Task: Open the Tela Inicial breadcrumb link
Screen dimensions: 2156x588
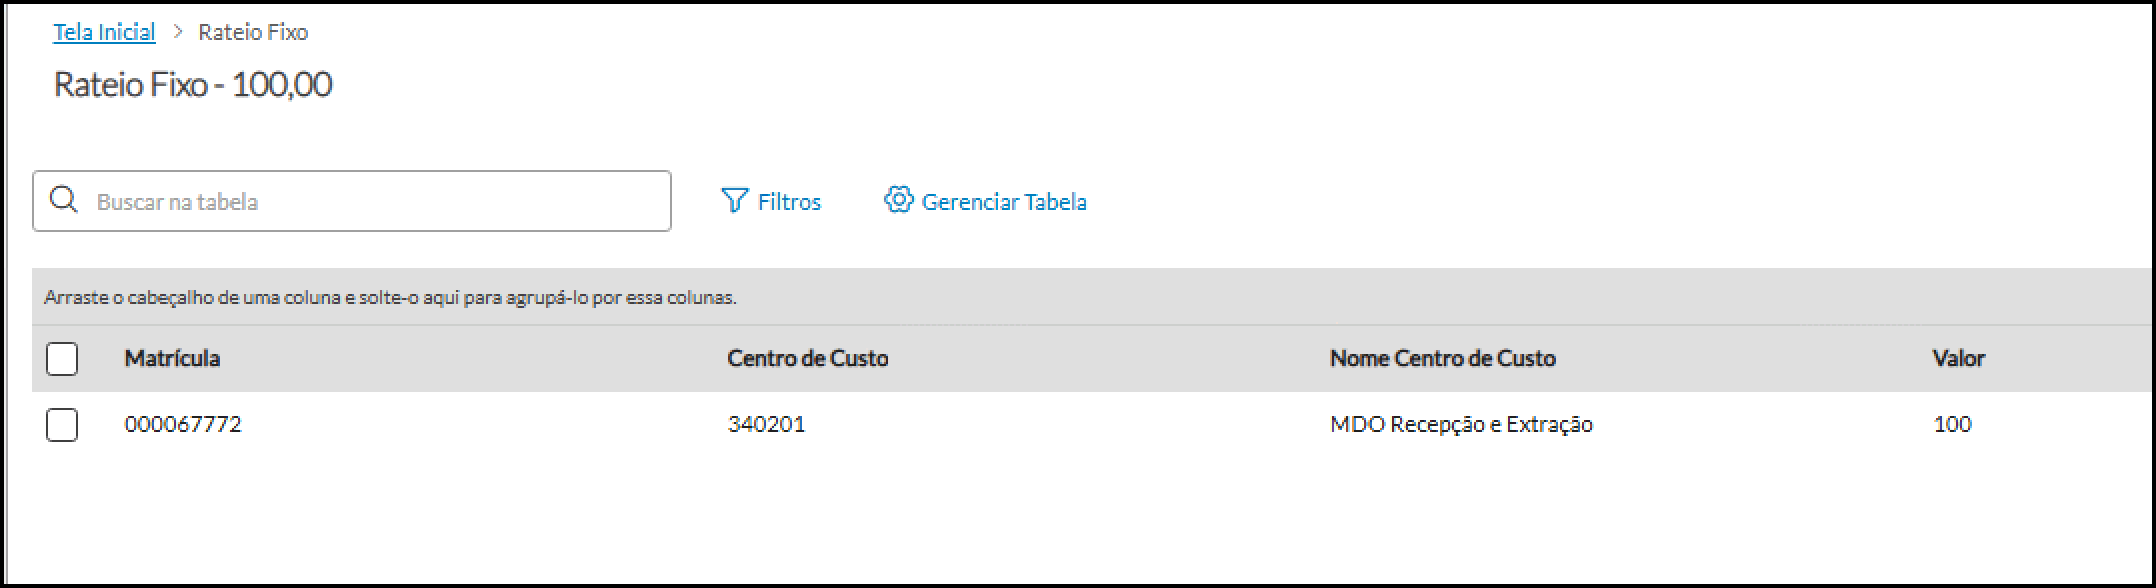Action: pos(104,32)
